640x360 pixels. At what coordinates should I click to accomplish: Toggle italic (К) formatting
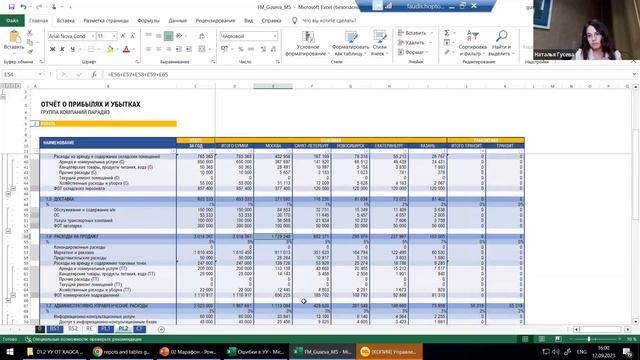62,49
